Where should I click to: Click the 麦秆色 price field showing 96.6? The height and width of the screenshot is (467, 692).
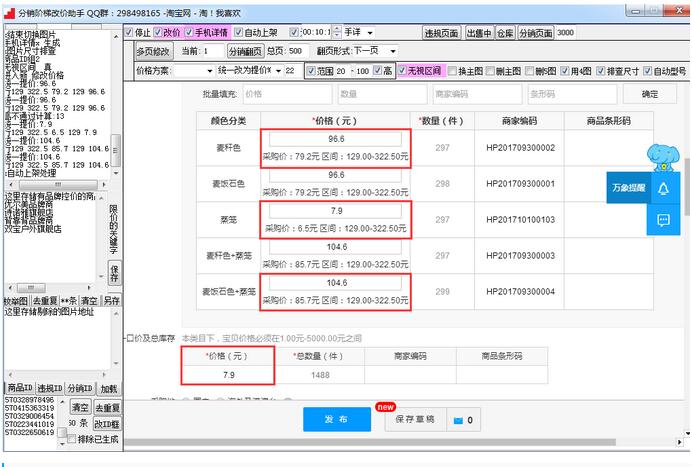(336, 139)
